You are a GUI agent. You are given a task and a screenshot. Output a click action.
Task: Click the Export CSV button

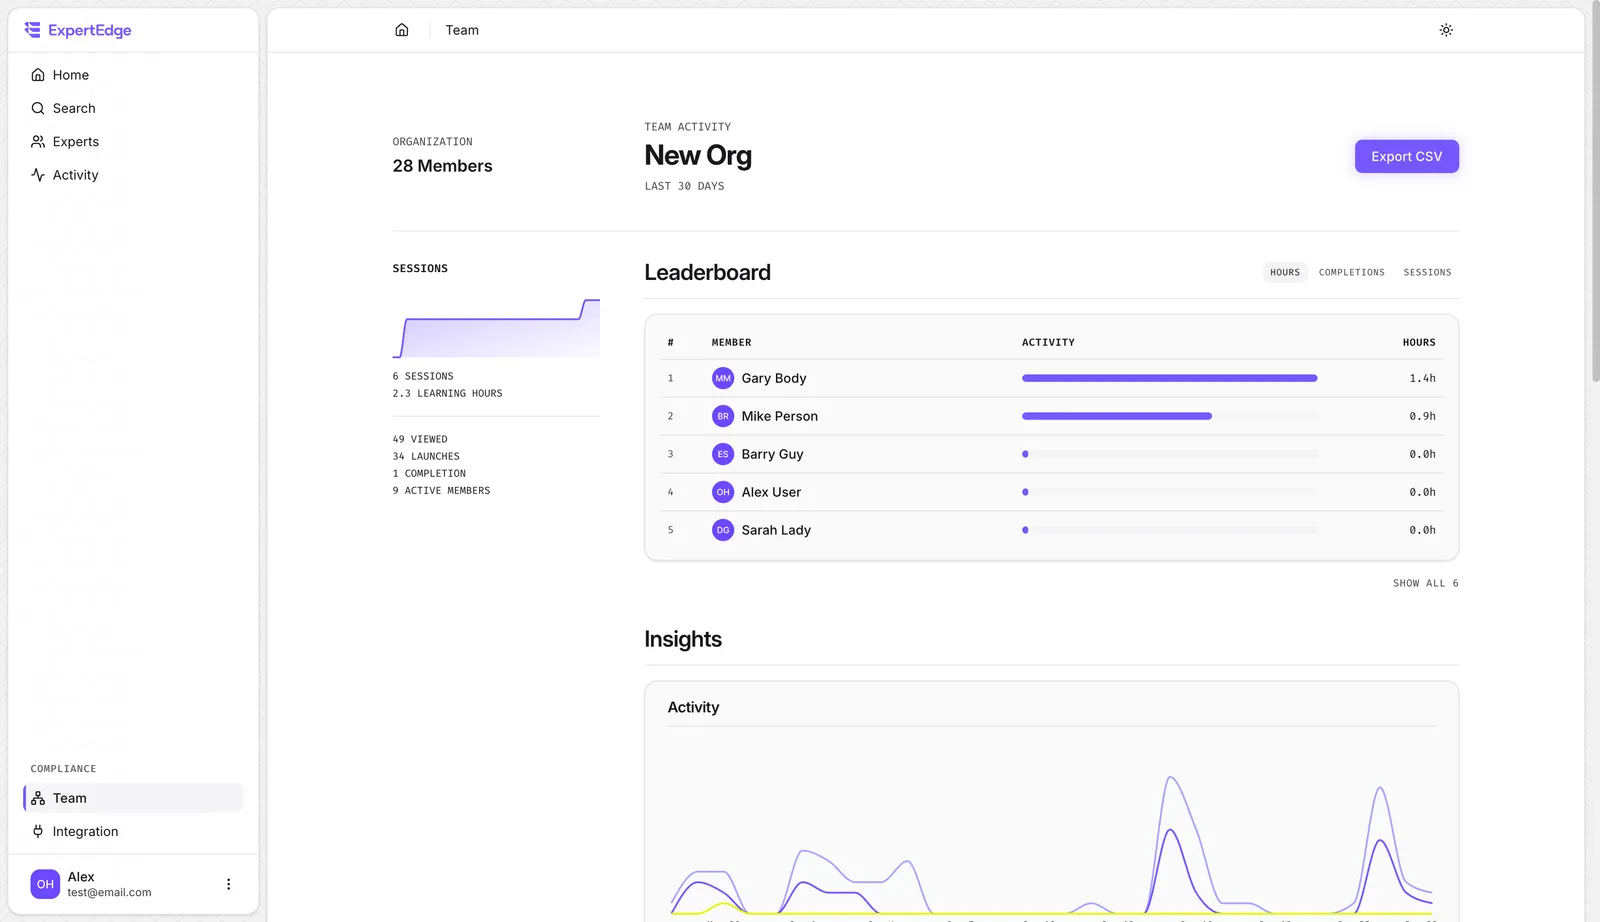[x=1407, y=156]
